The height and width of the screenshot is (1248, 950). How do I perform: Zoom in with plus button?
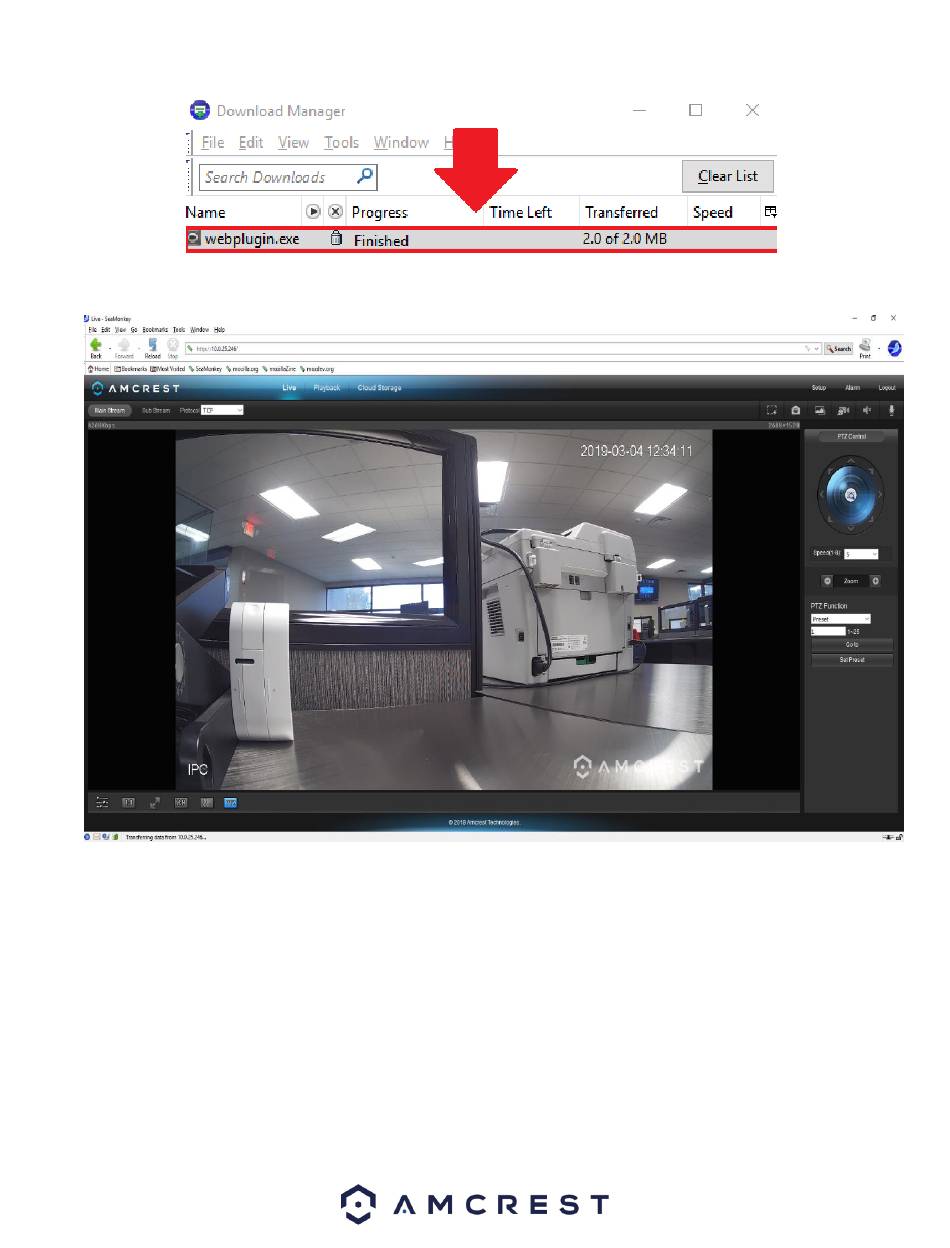click(x=875, y=581)
